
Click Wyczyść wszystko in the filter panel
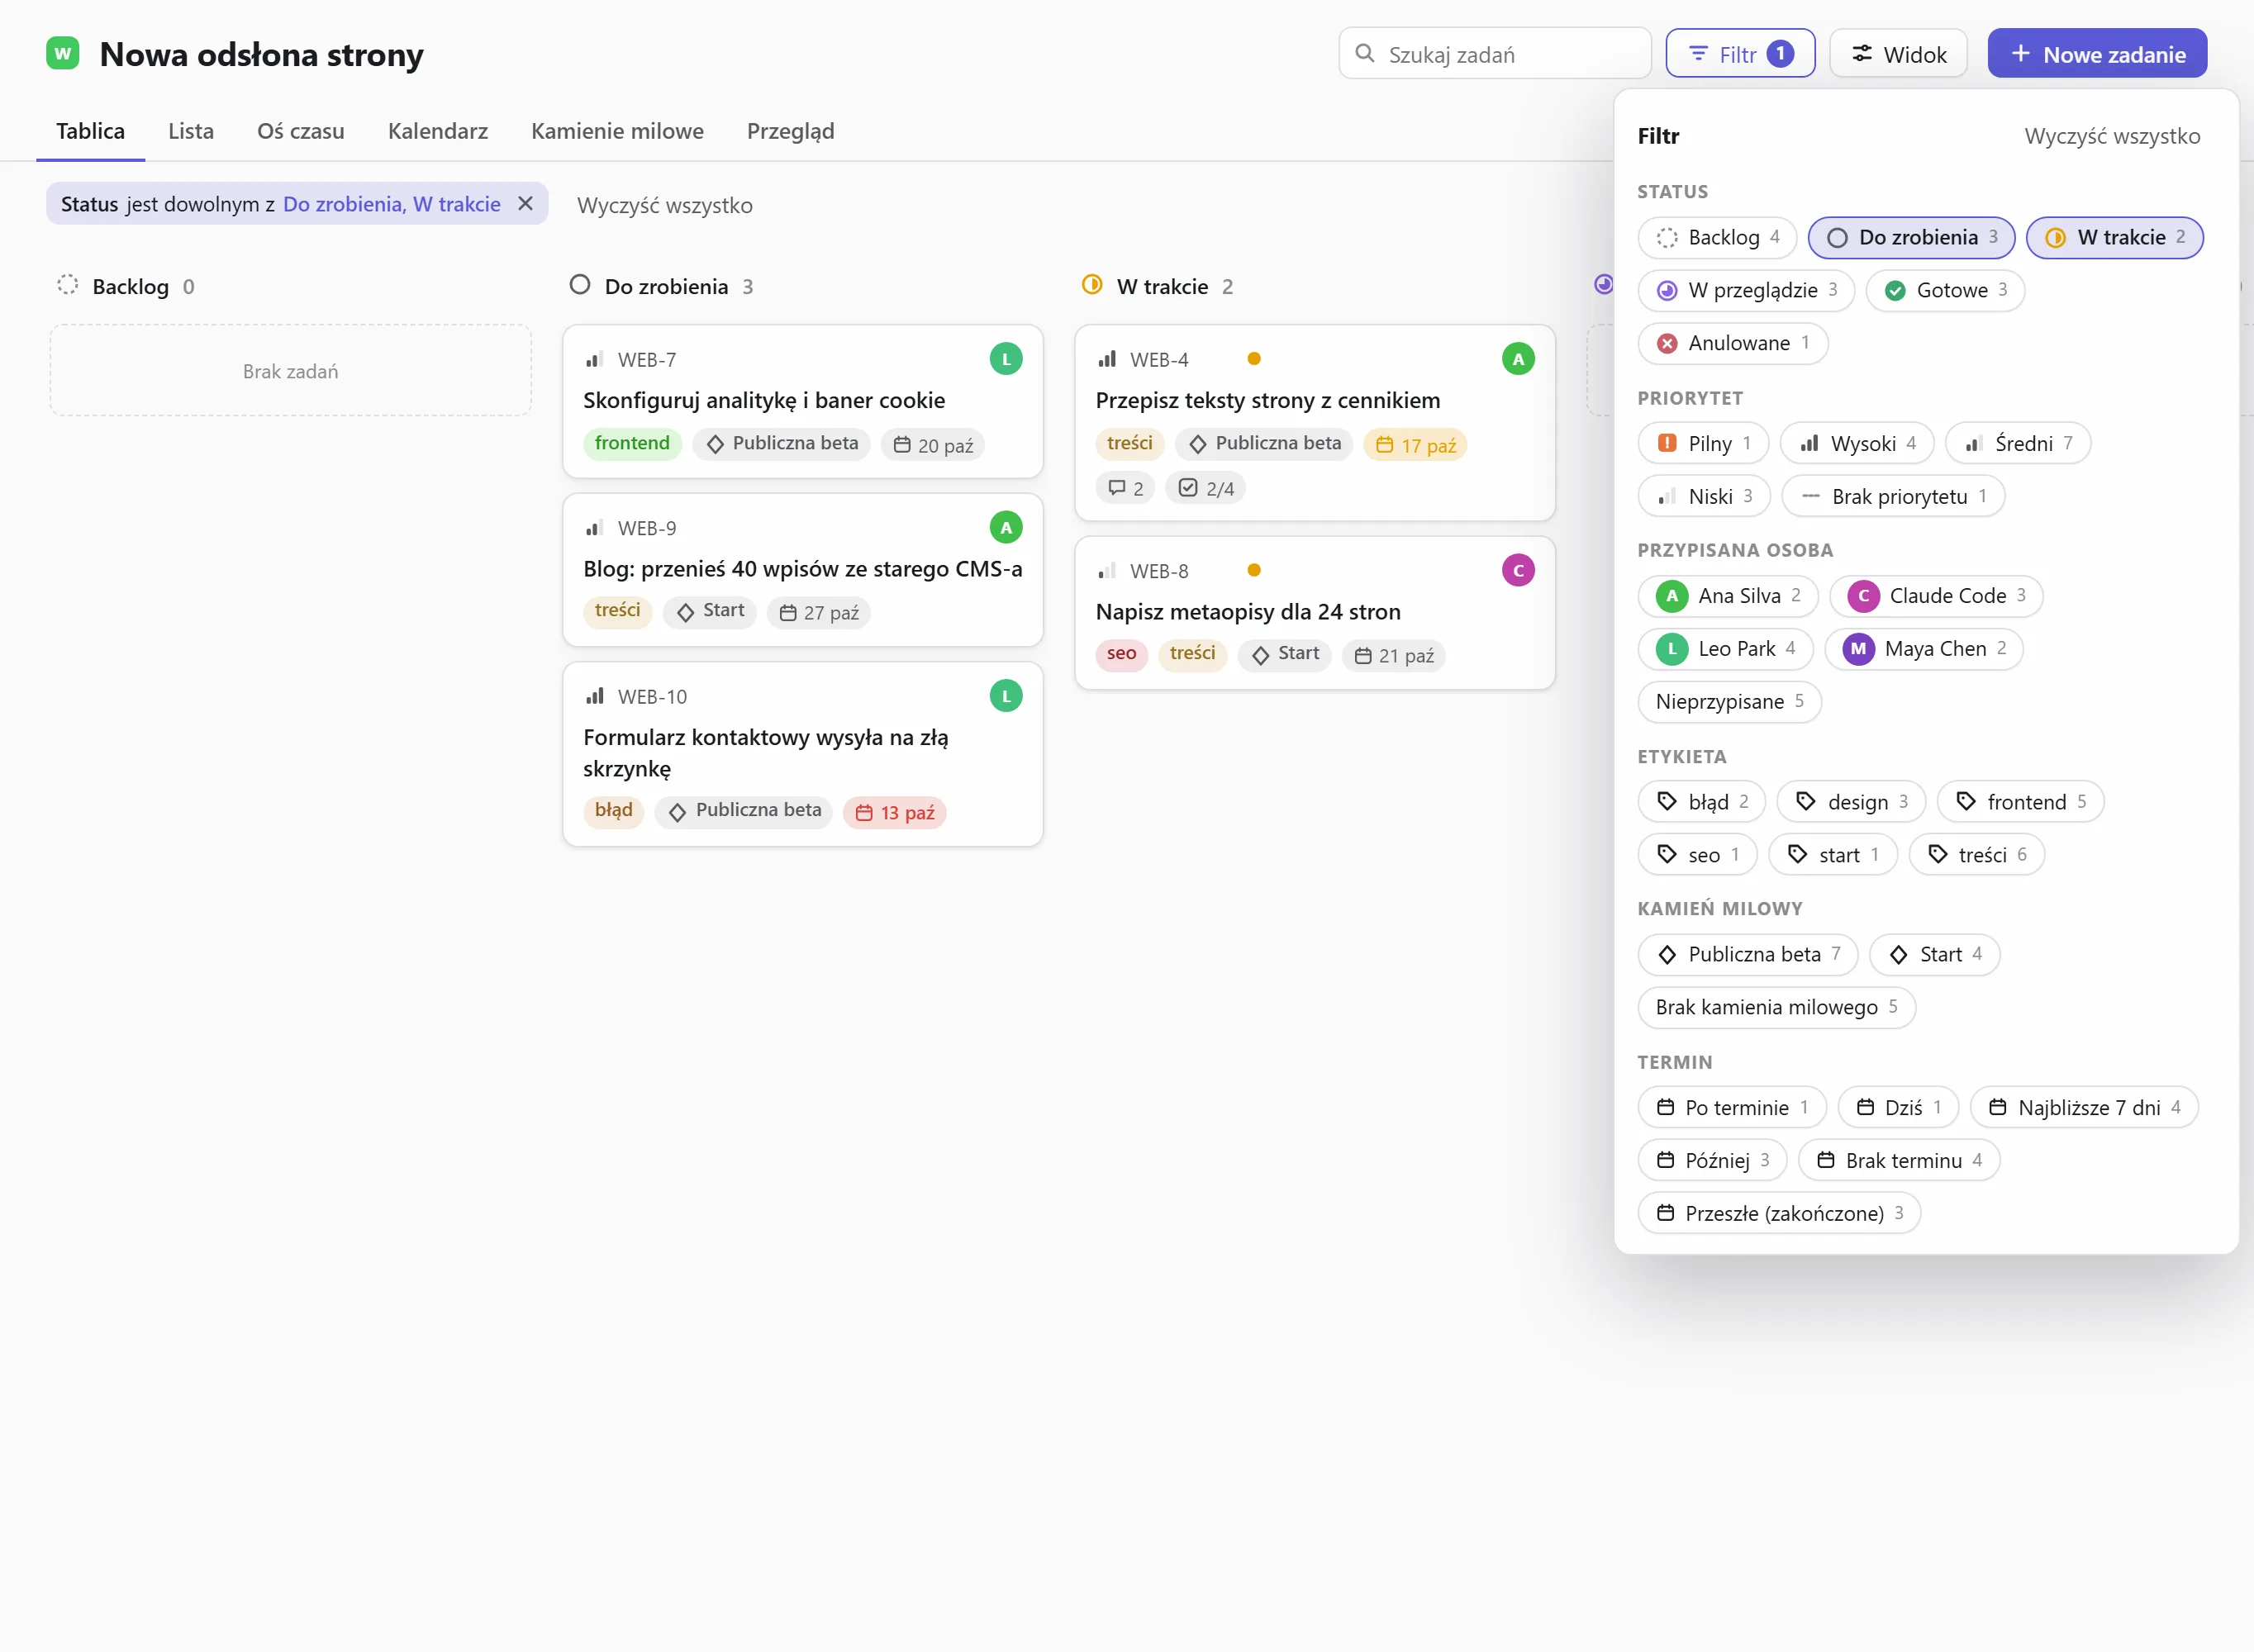click(2112, 136)
